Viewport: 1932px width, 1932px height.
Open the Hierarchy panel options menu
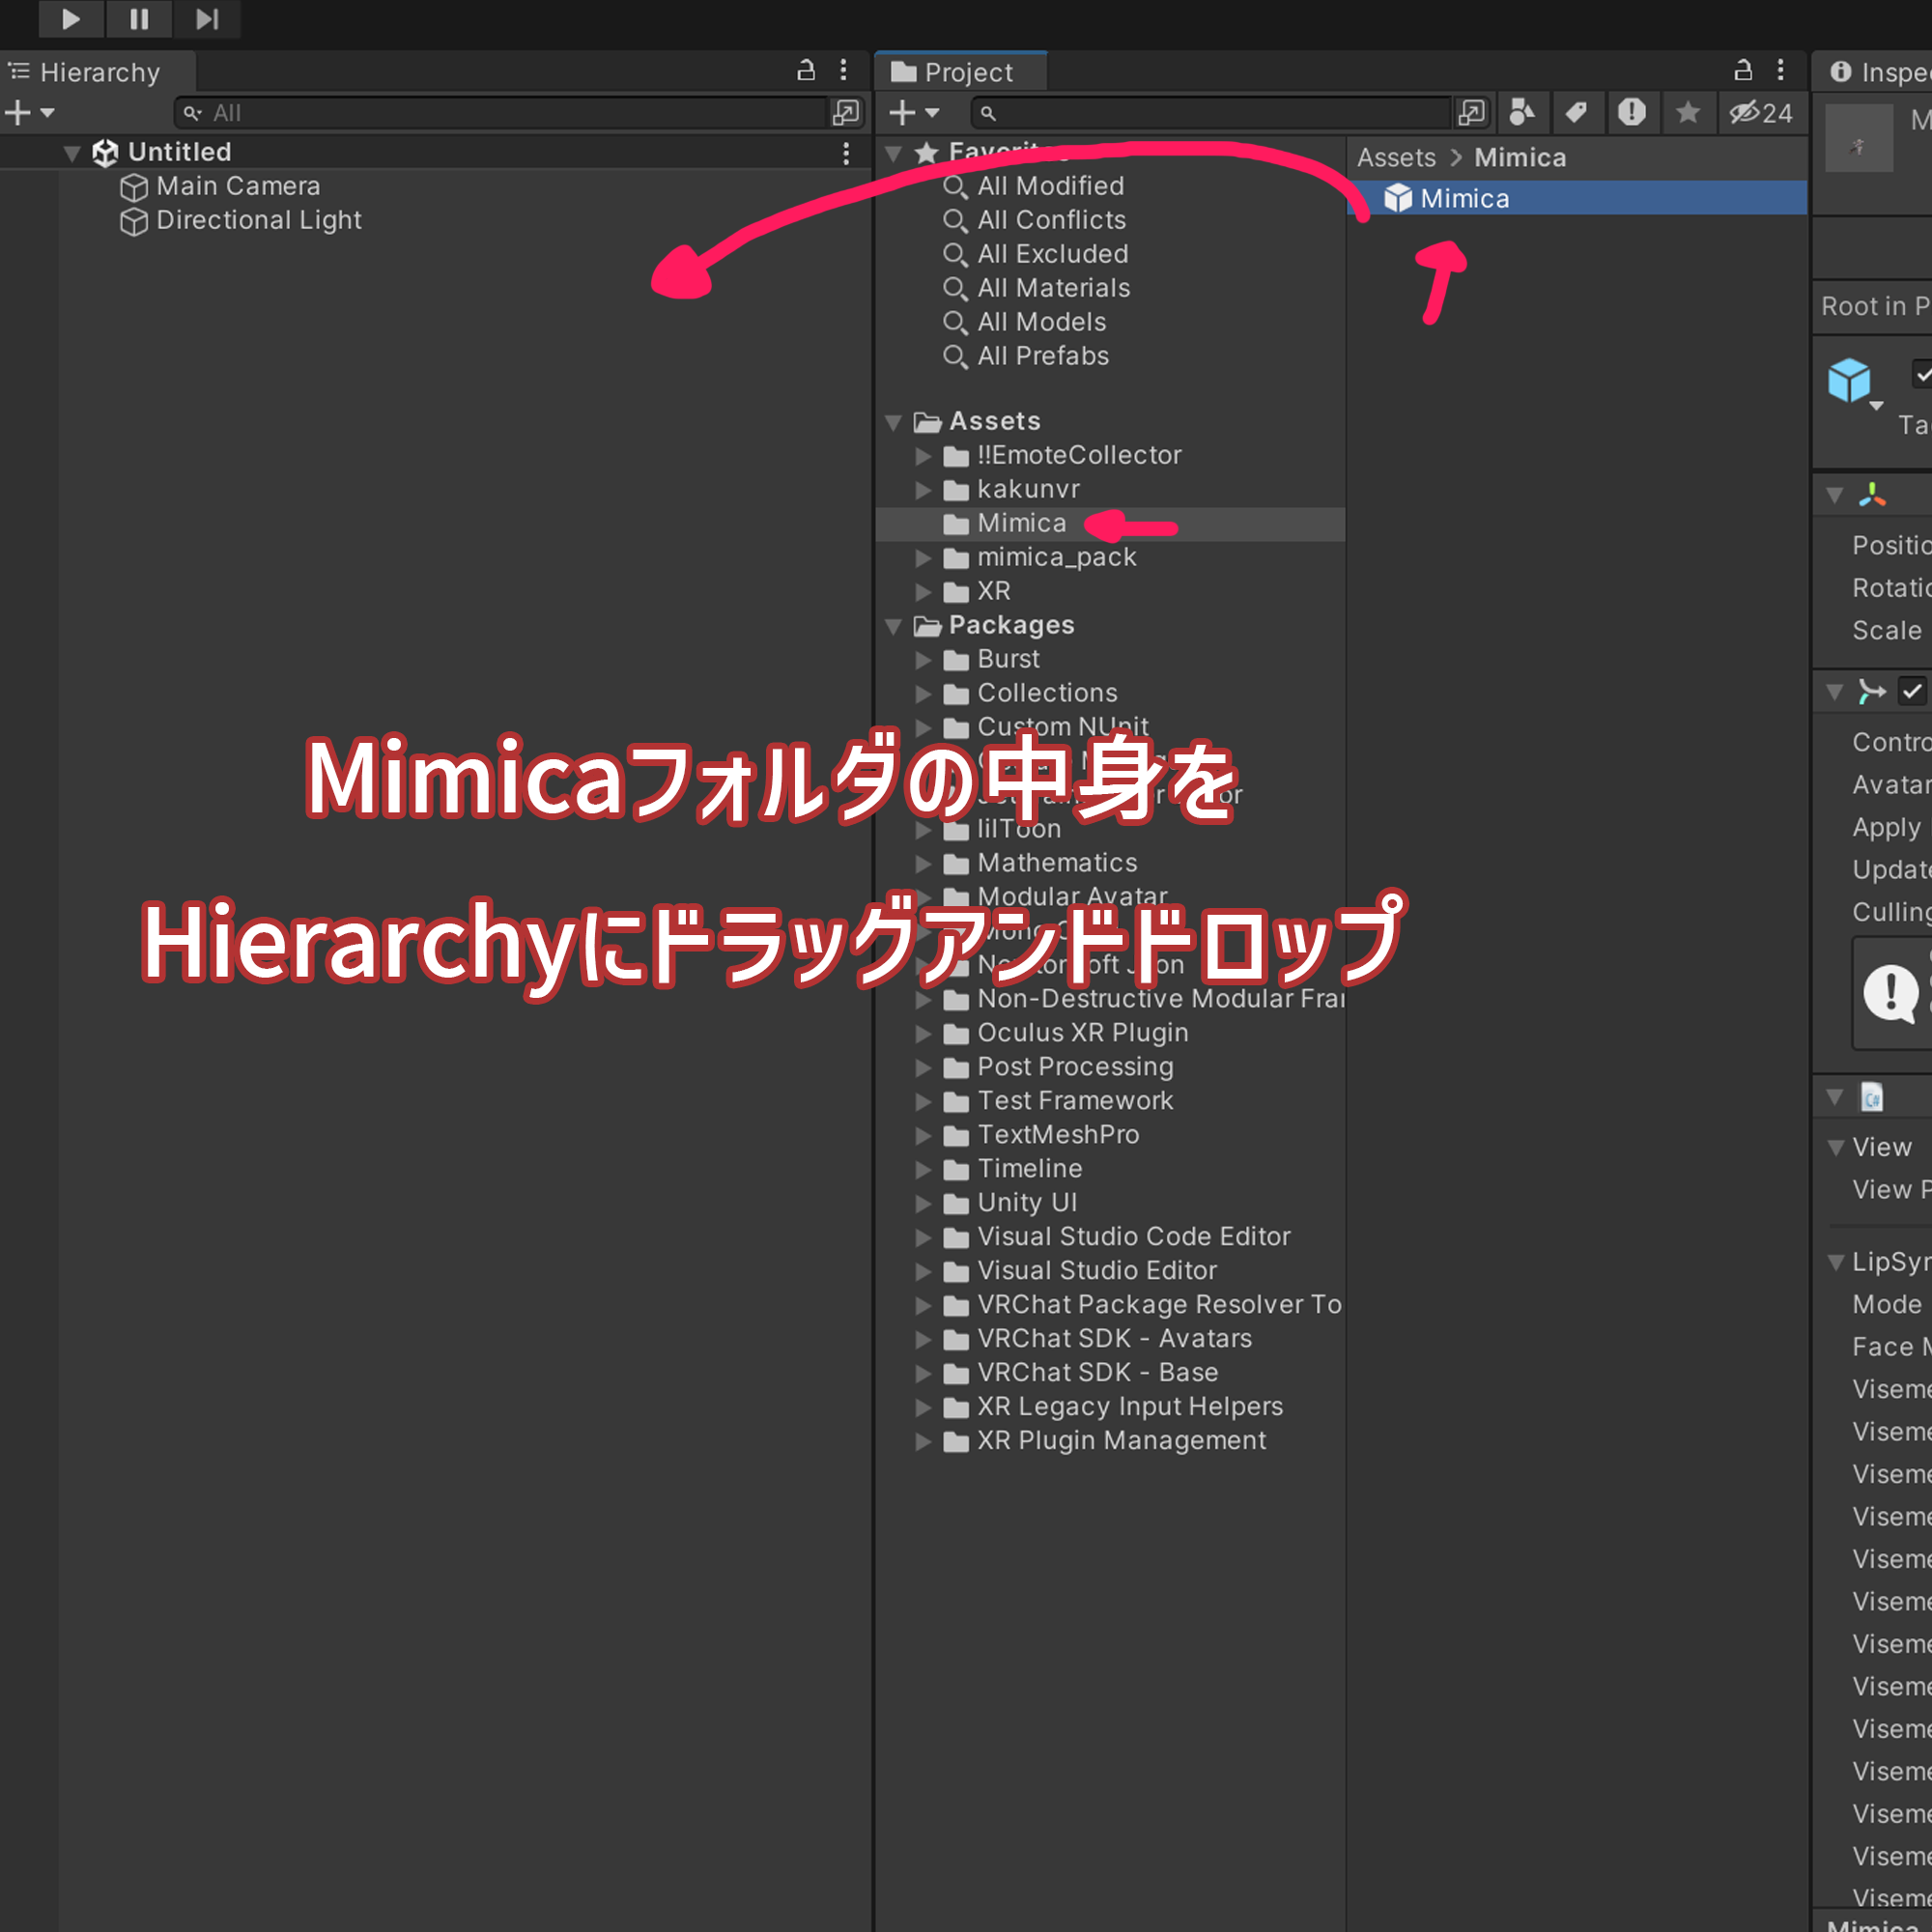click(843, 70)
